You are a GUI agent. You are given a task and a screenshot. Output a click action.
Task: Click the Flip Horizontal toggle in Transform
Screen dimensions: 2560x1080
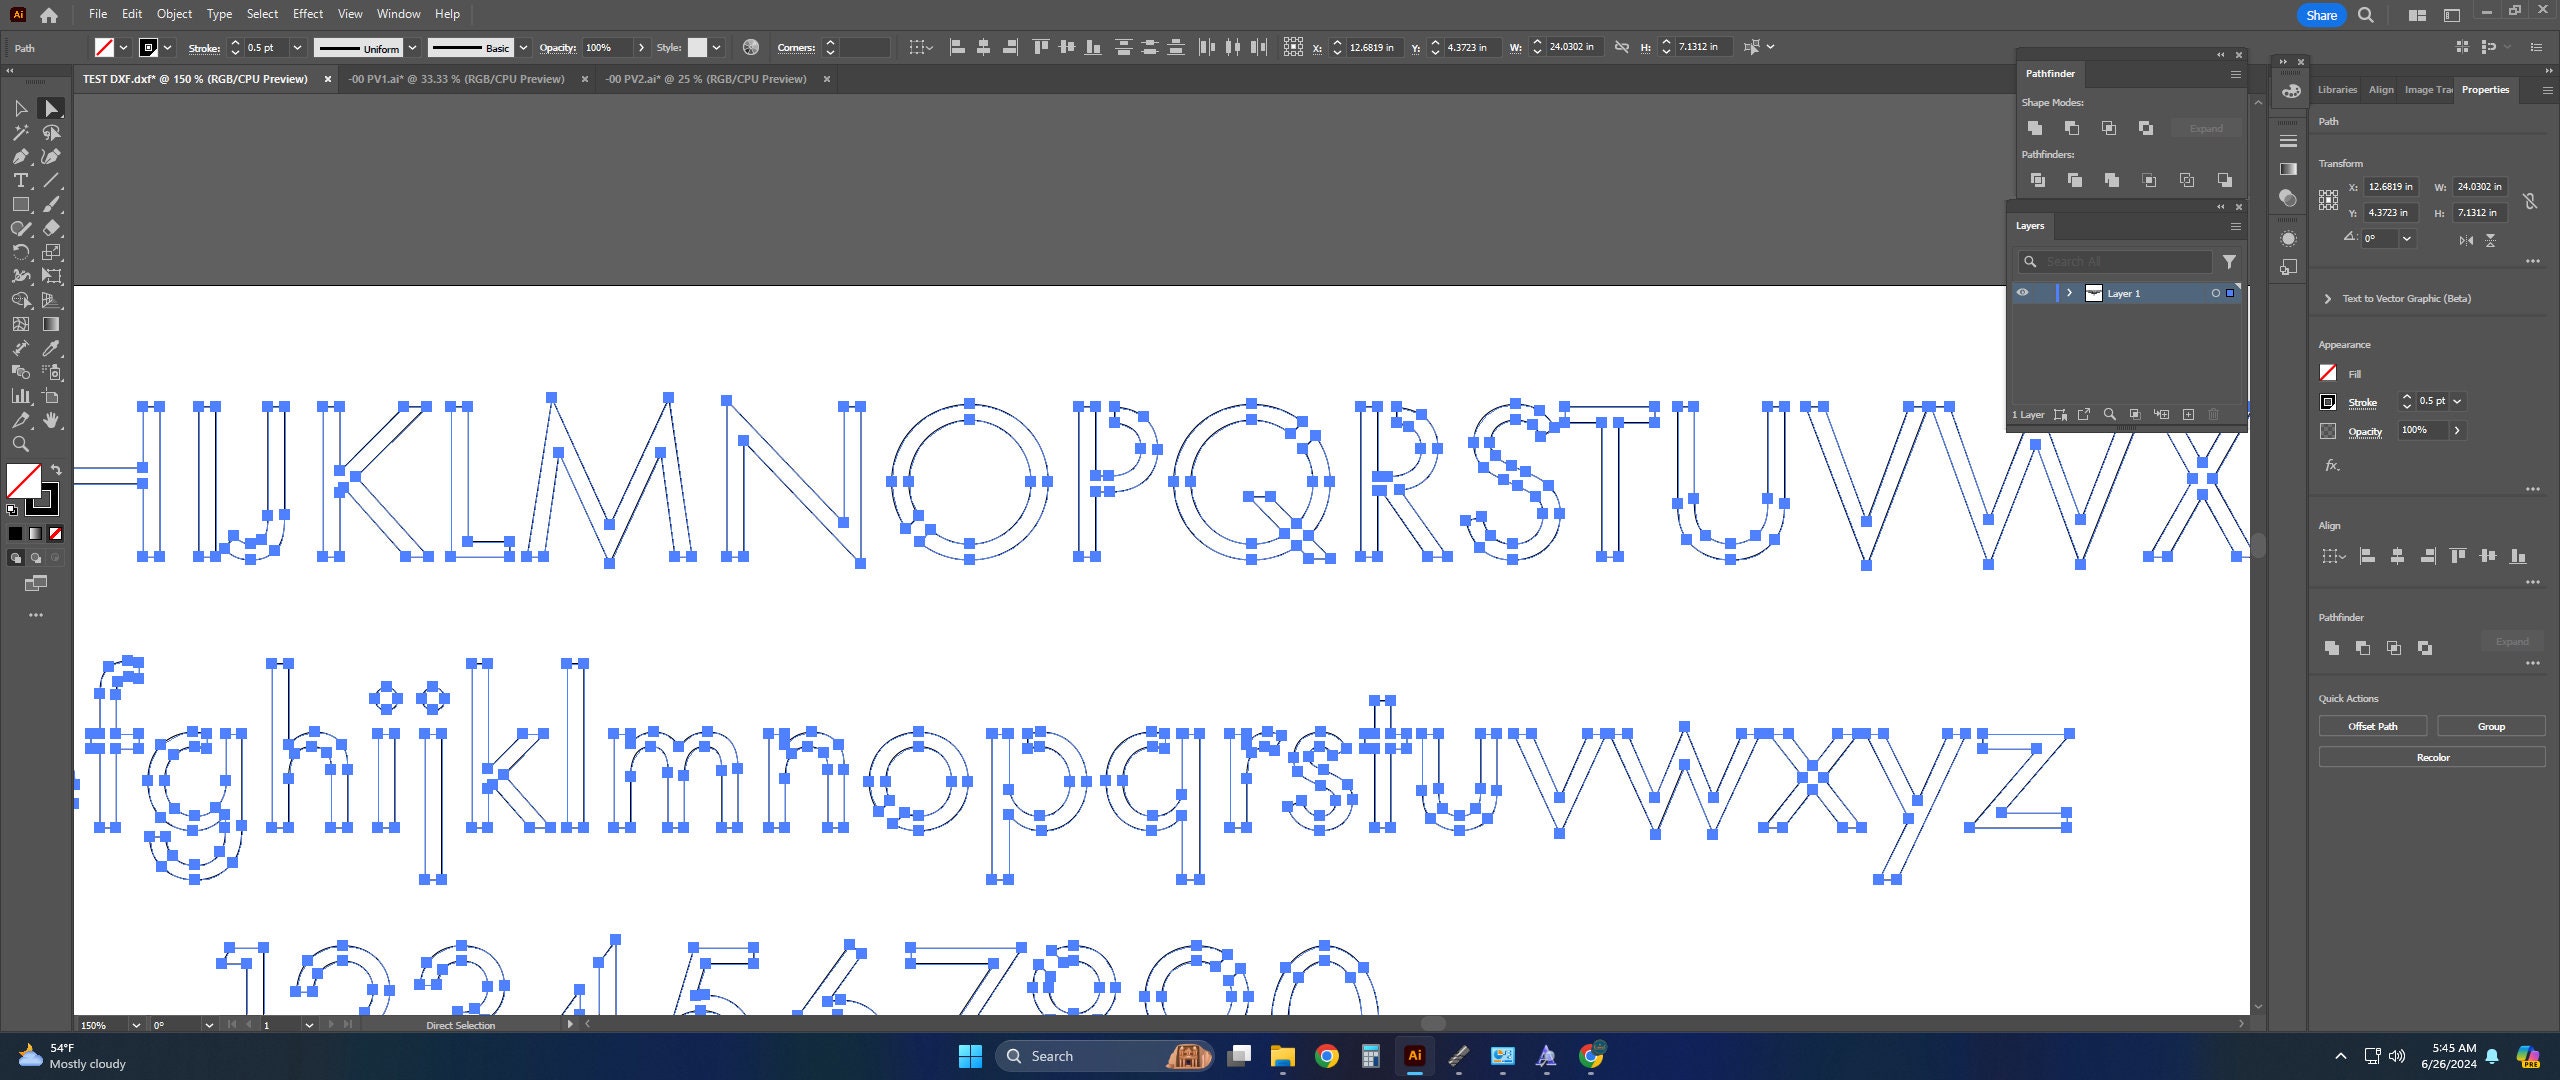click(x=2464, y=240)
